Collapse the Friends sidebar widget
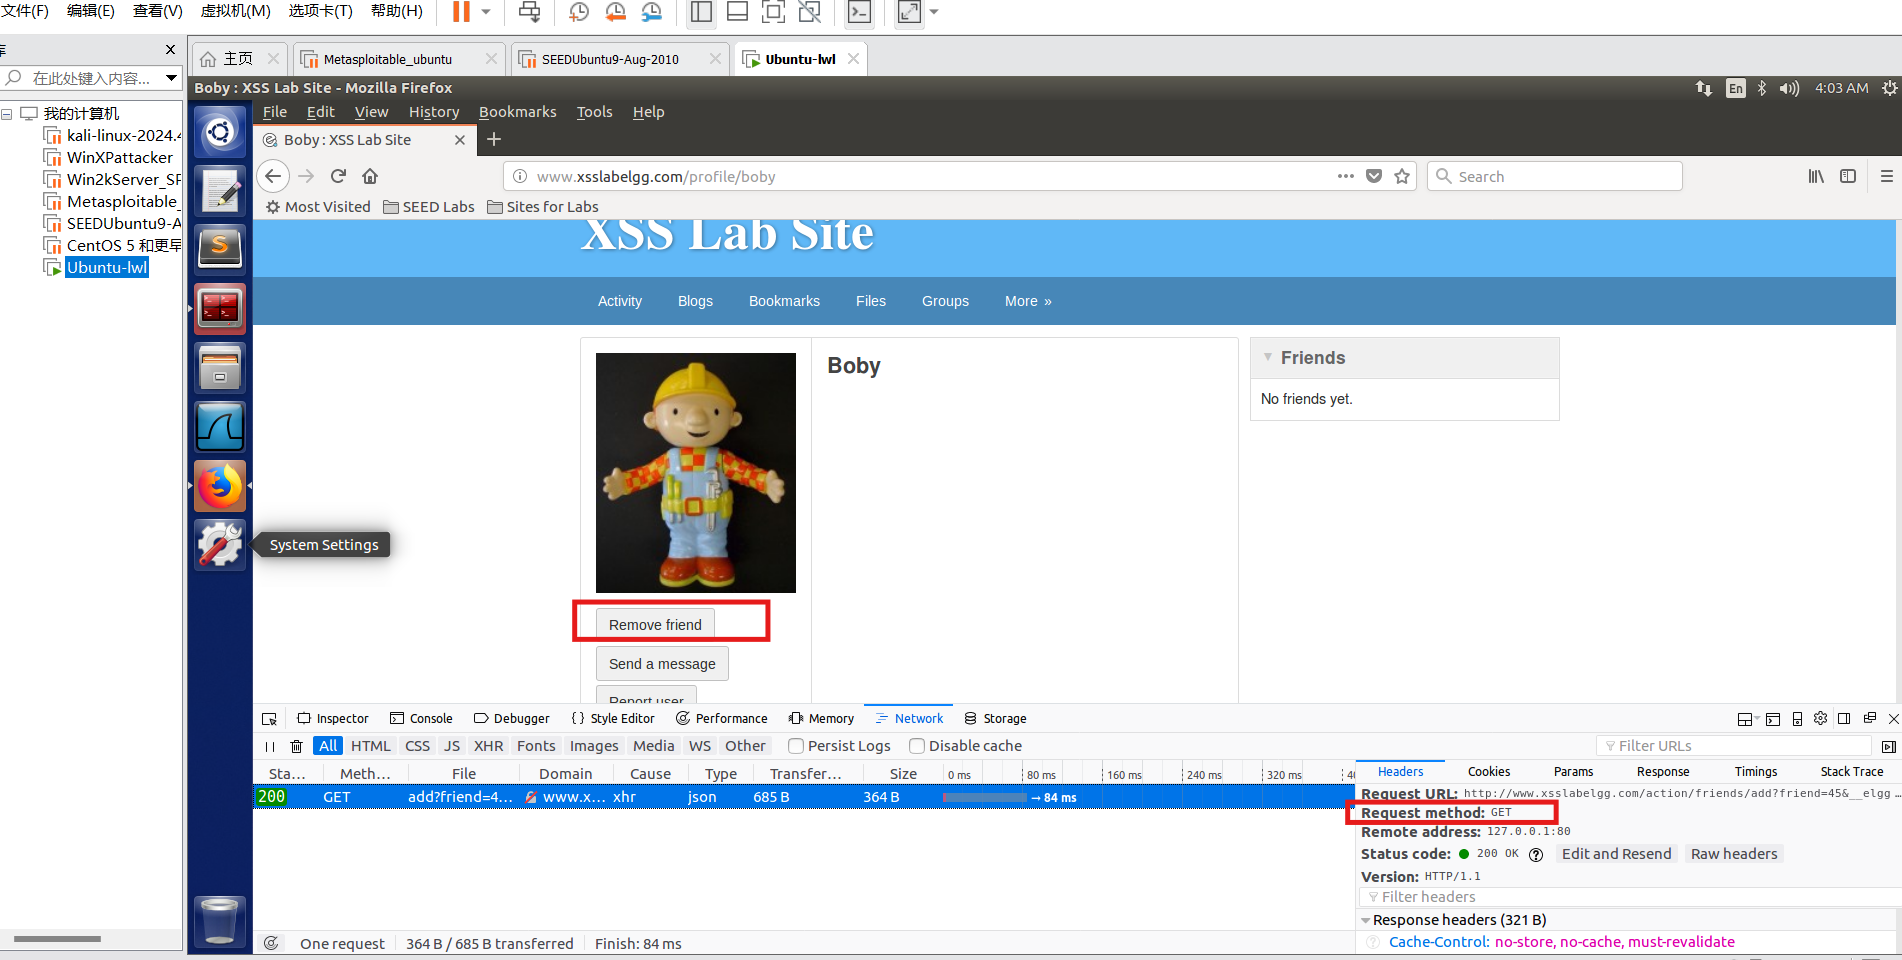 coord(1268,357)
